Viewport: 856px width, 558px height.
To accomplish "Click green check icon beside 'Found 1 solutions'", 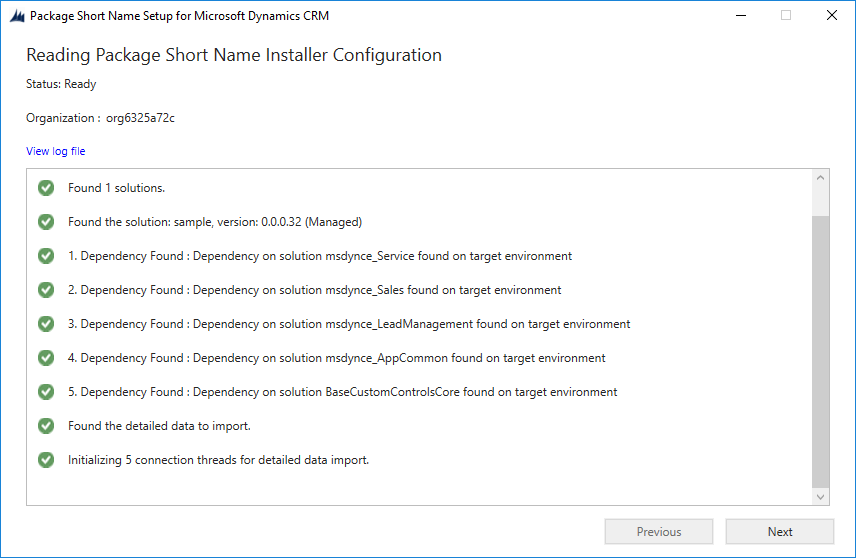I will click(x=46, y=188).
